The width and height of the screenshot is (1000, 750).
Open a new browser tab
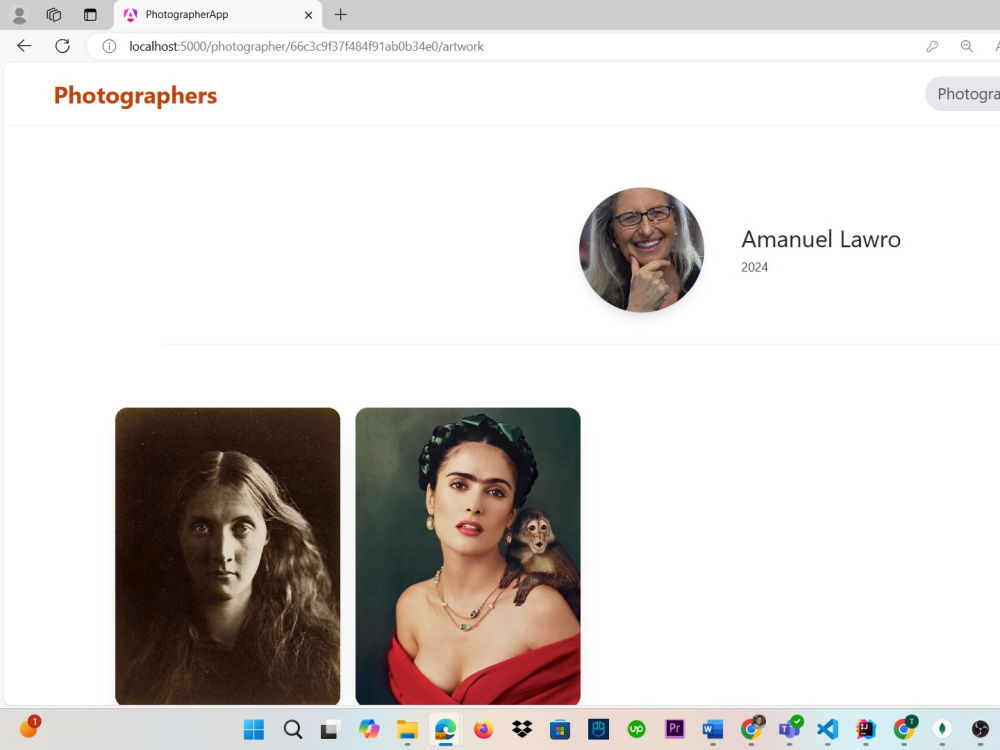coord(341,15)
